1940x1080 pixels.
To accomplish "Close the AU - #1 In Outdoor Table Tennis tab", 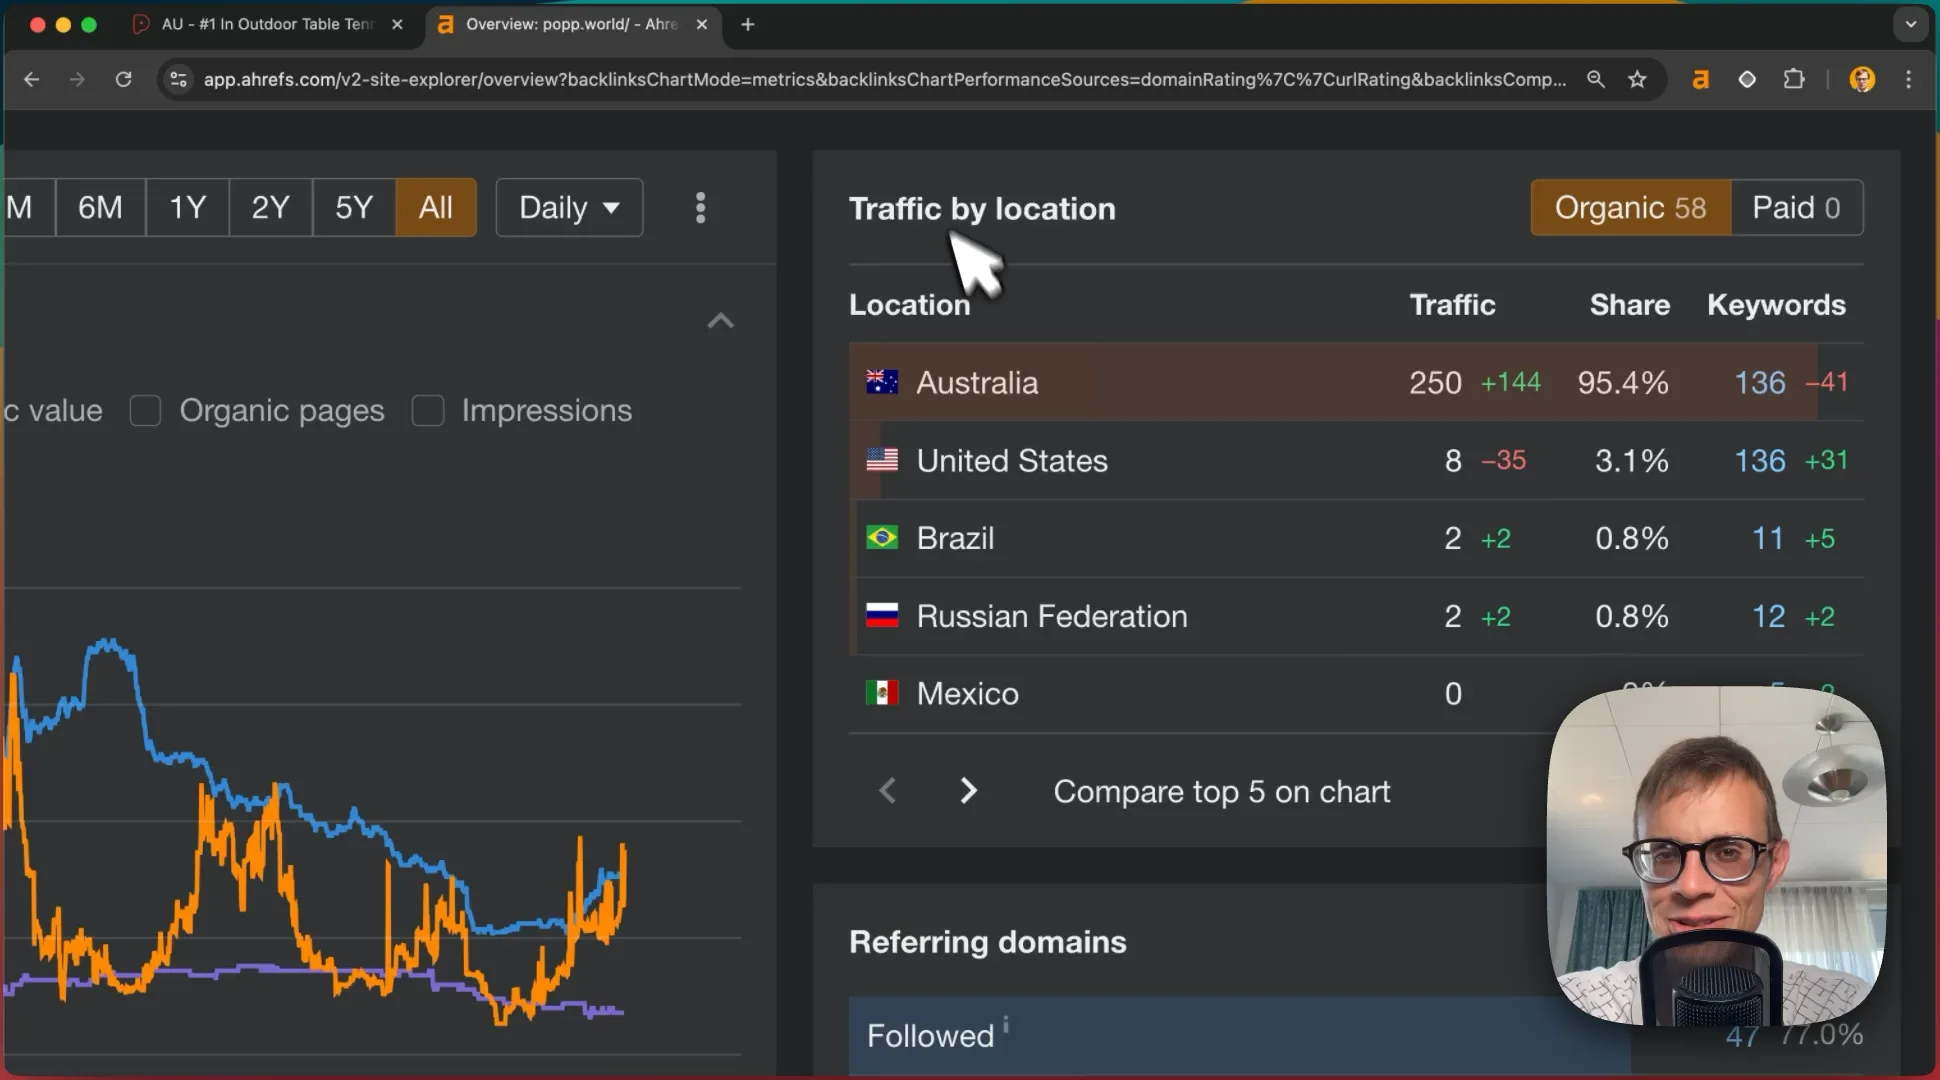I will tap(397, 24).
